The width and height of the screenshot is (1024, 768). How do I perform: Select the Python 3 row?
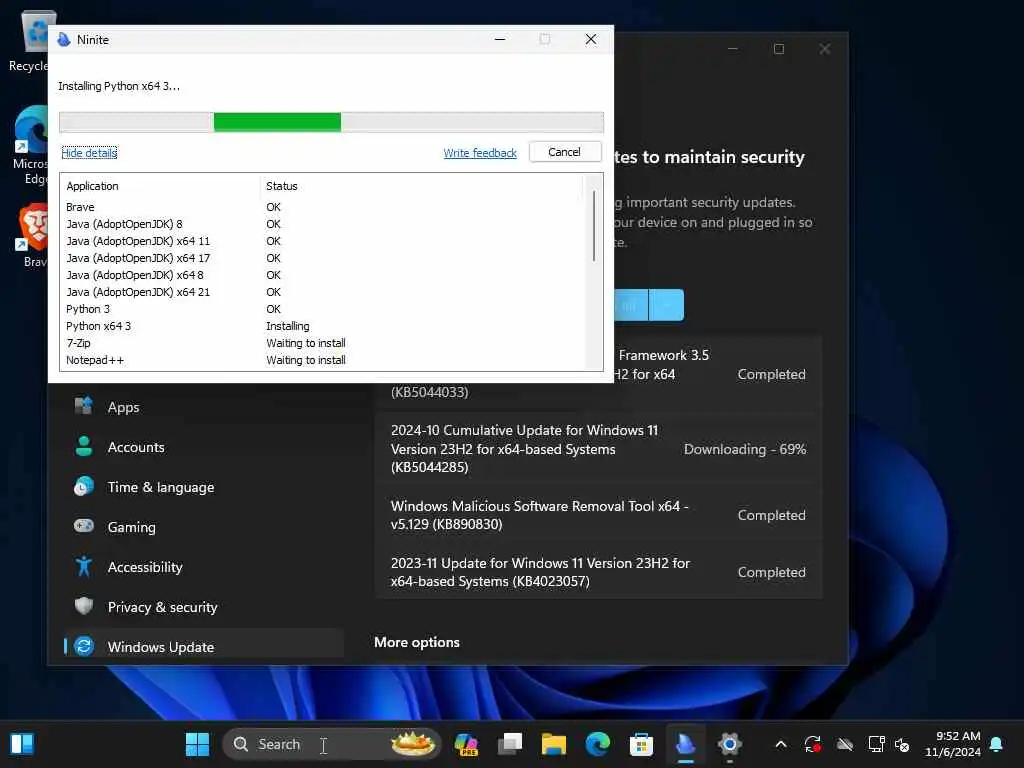323,309
